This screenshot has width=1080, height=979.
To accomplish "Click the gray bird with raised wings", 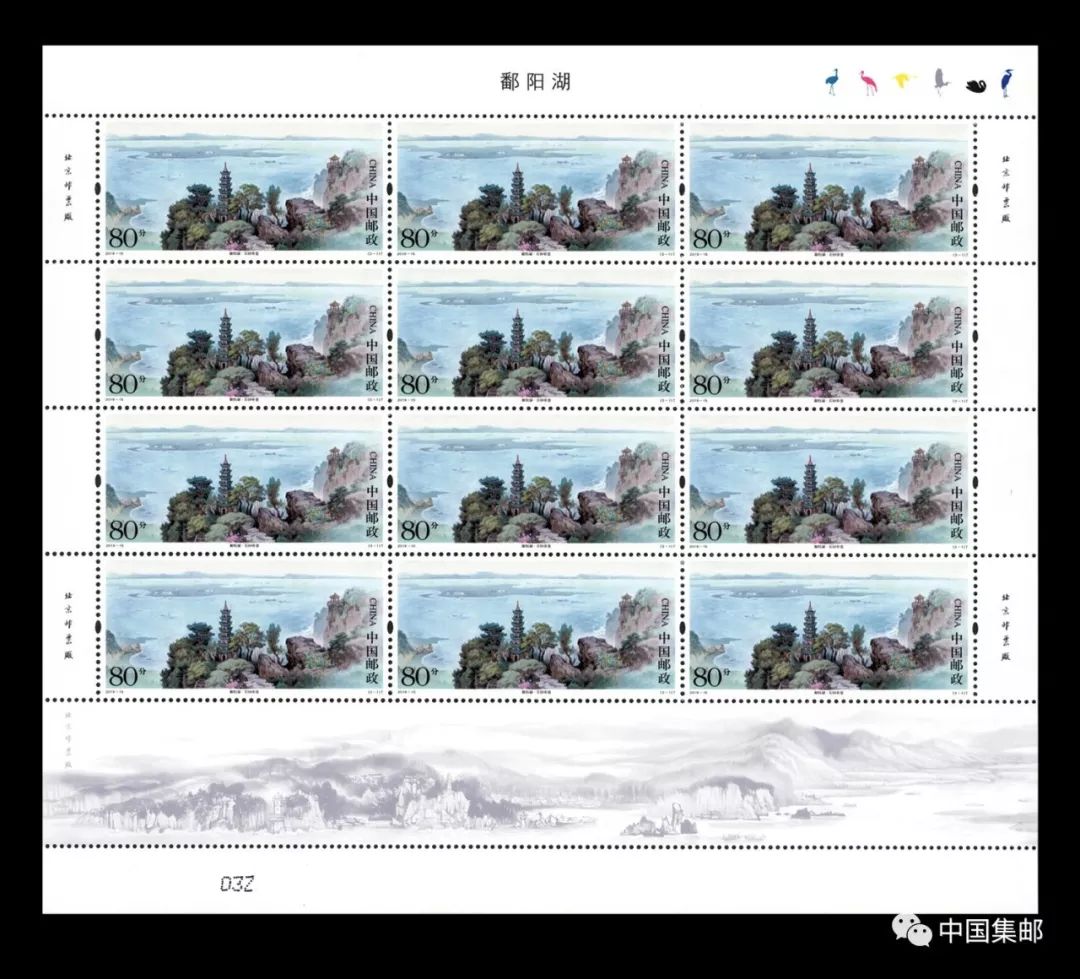I will tap(940, 81).
